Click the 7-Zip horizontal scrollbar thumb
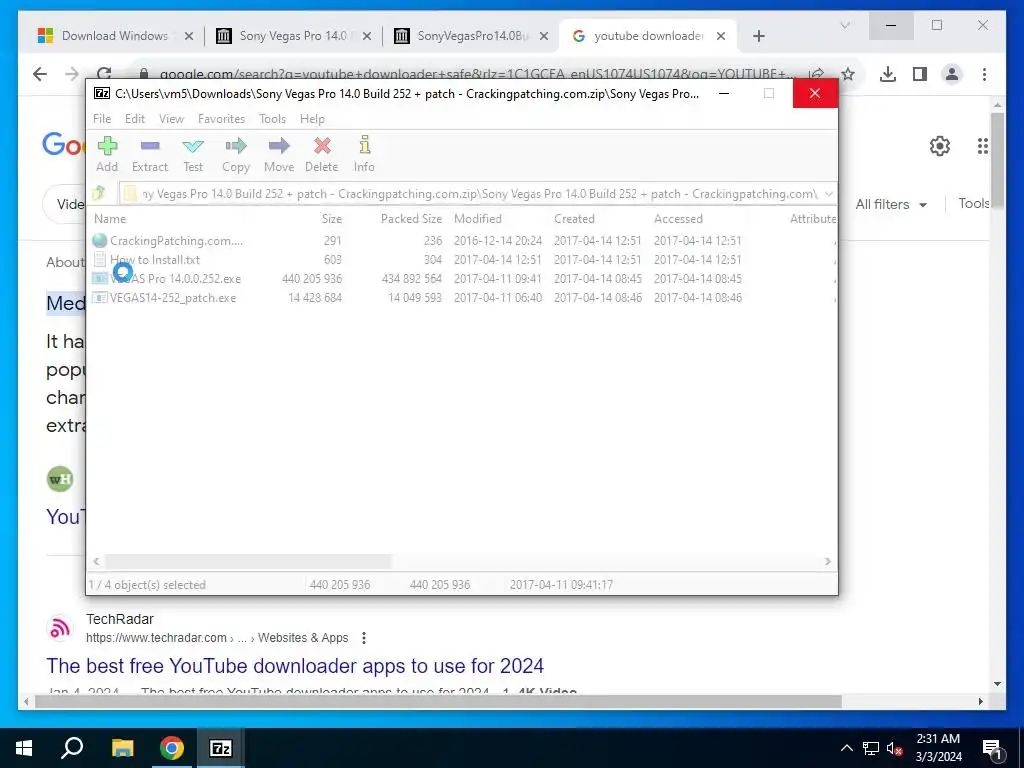 coord(248,562)
